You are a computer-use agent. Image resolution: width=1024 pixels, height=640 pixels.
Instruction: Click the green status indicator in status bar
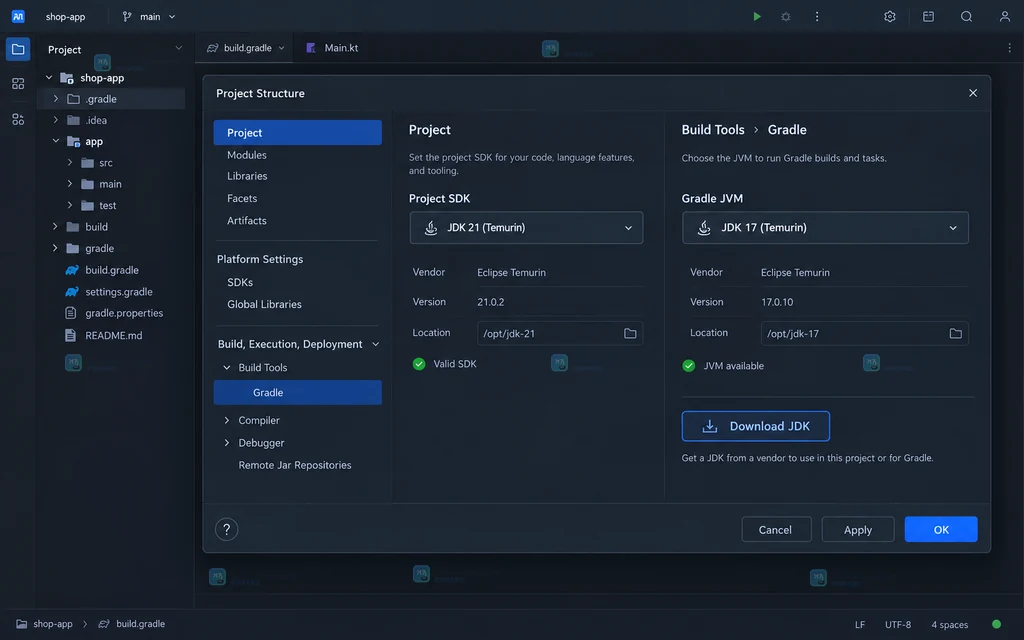(x=996, y=624)
